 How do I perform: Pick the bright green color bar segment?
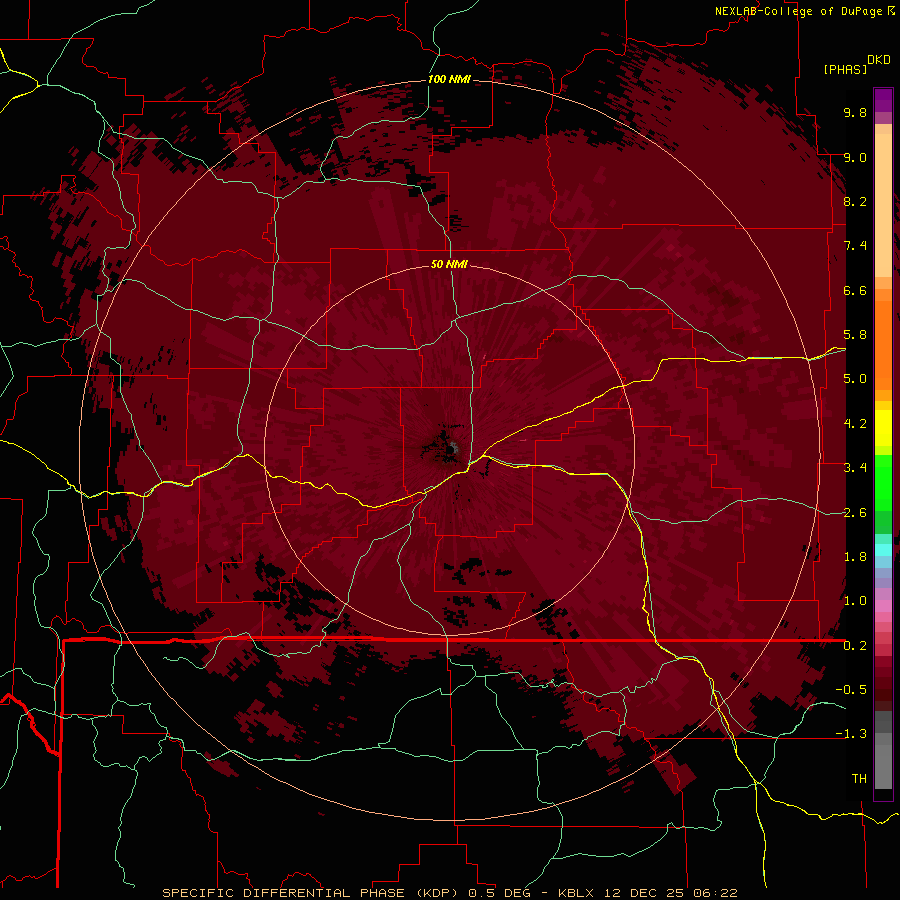(x=883, y=482)
